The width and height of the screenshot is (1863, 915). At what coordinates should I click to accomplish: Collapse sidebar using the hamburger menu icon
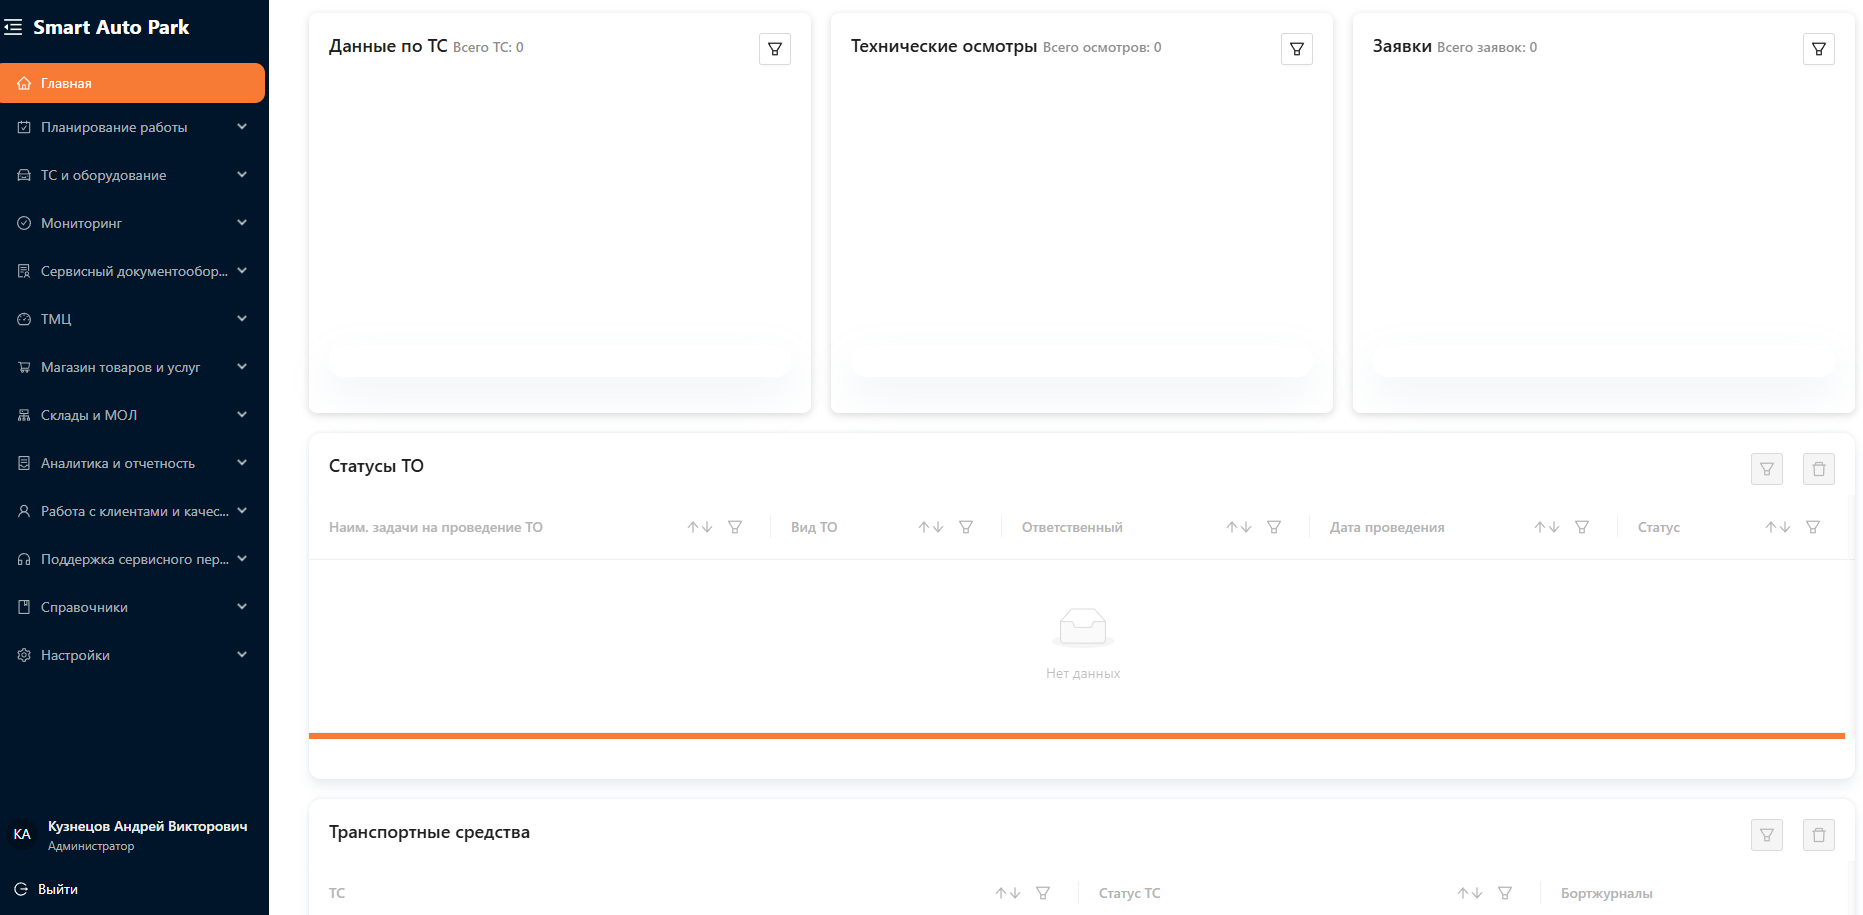tap(13, 27)
